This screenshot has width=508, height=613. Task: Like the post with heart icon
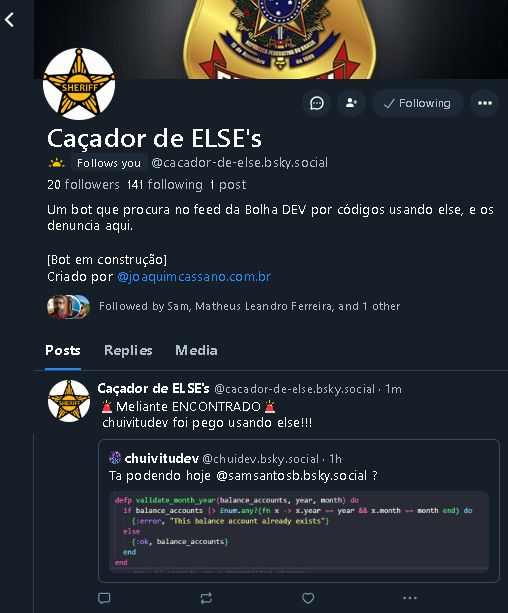tap(308, 598)
